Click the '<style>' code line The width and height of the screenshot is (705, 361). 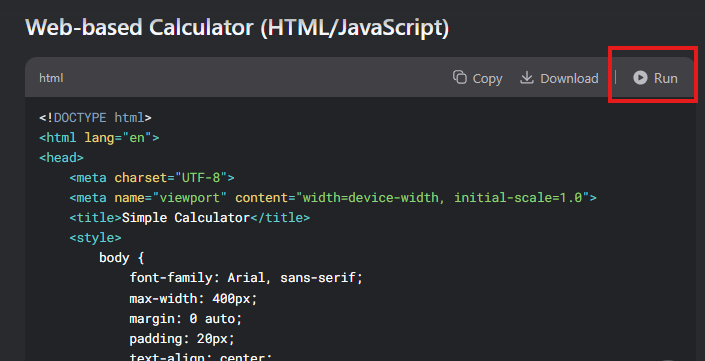[x=95, y=237]
